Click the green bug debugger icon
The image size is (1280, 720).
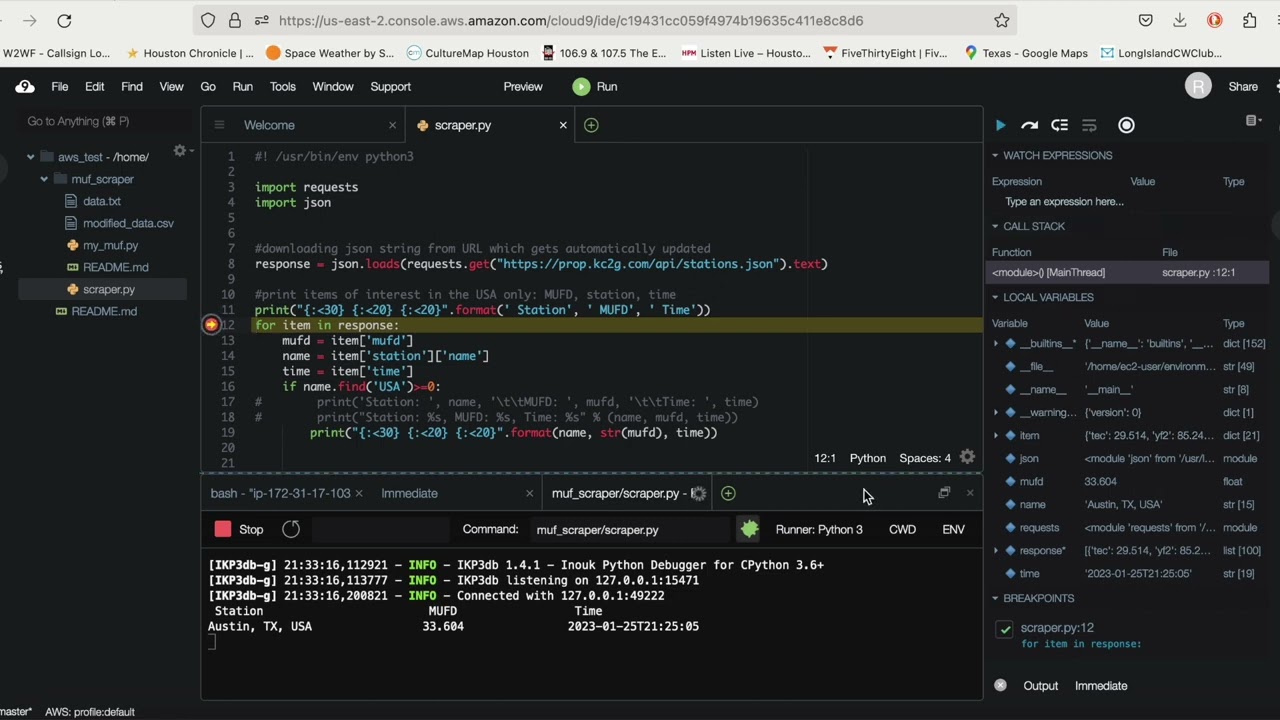click(749, 529)
